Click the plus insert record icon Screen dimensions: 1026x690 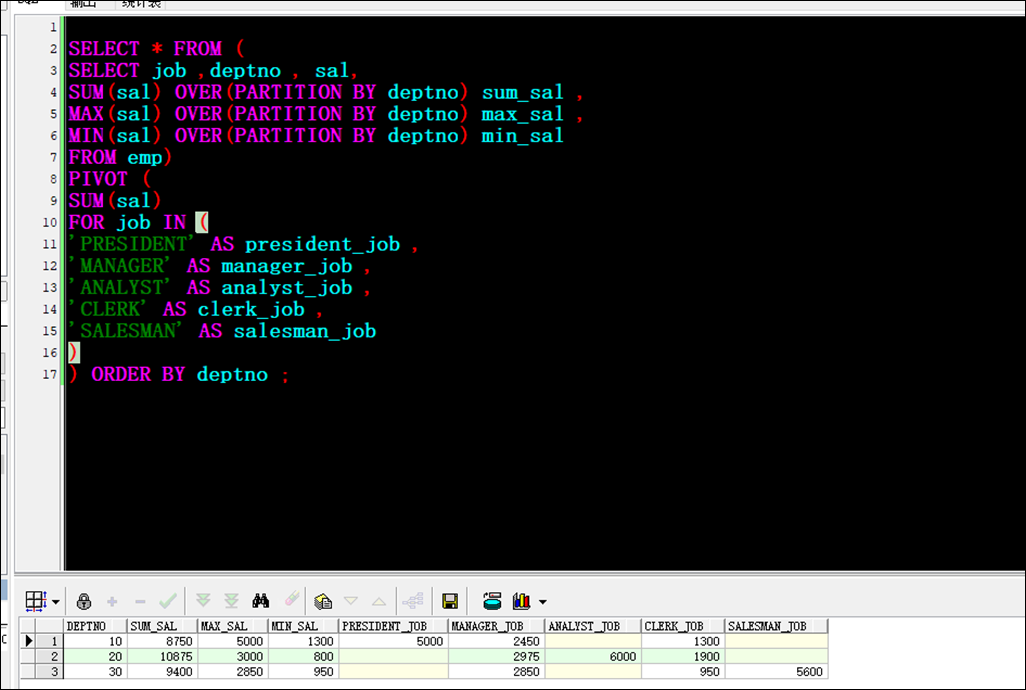tap(112, 601)
